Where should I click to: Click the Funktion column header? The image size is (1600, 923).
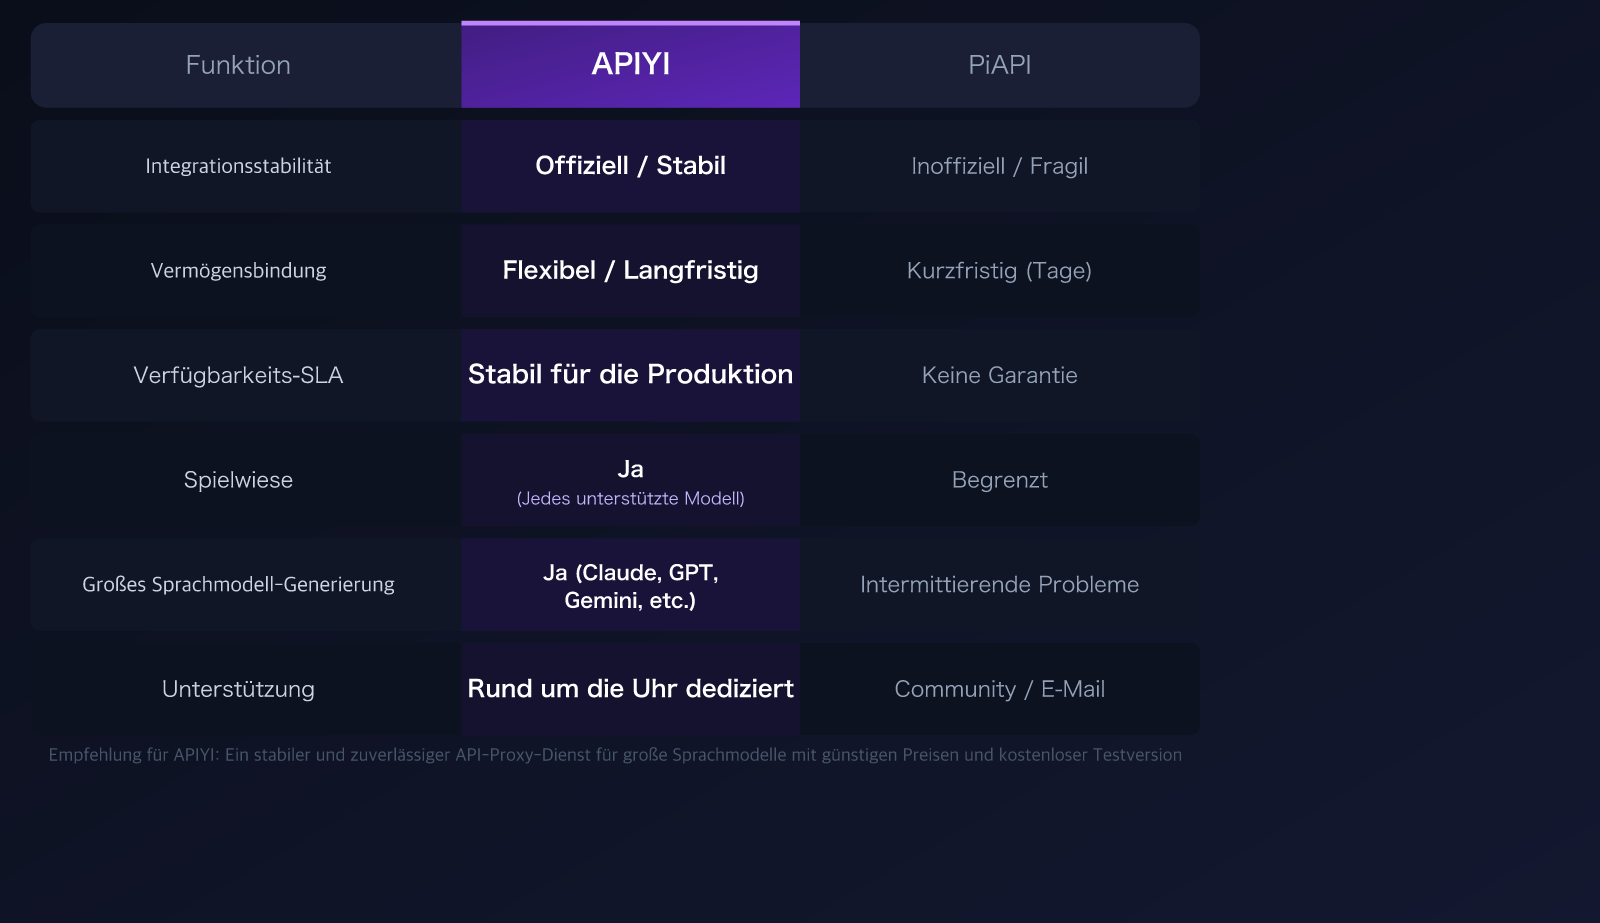pos(237,64)
